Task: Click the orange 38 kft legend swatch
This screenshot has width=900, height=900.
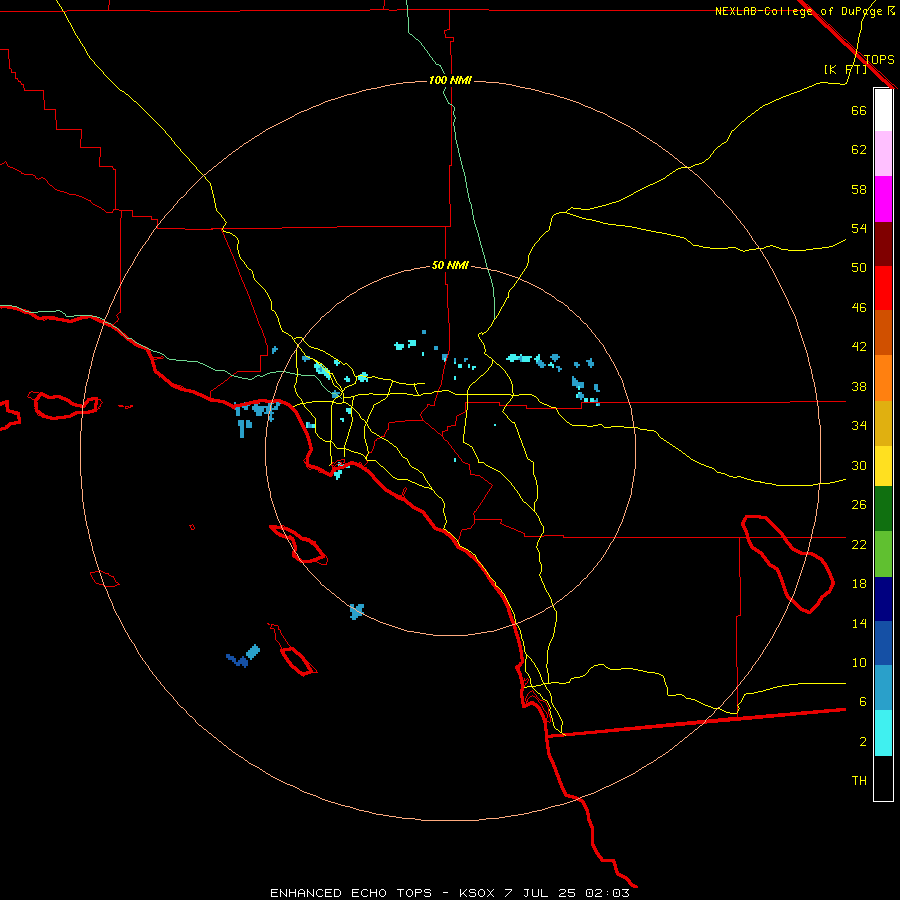Action: pos(883,378)
